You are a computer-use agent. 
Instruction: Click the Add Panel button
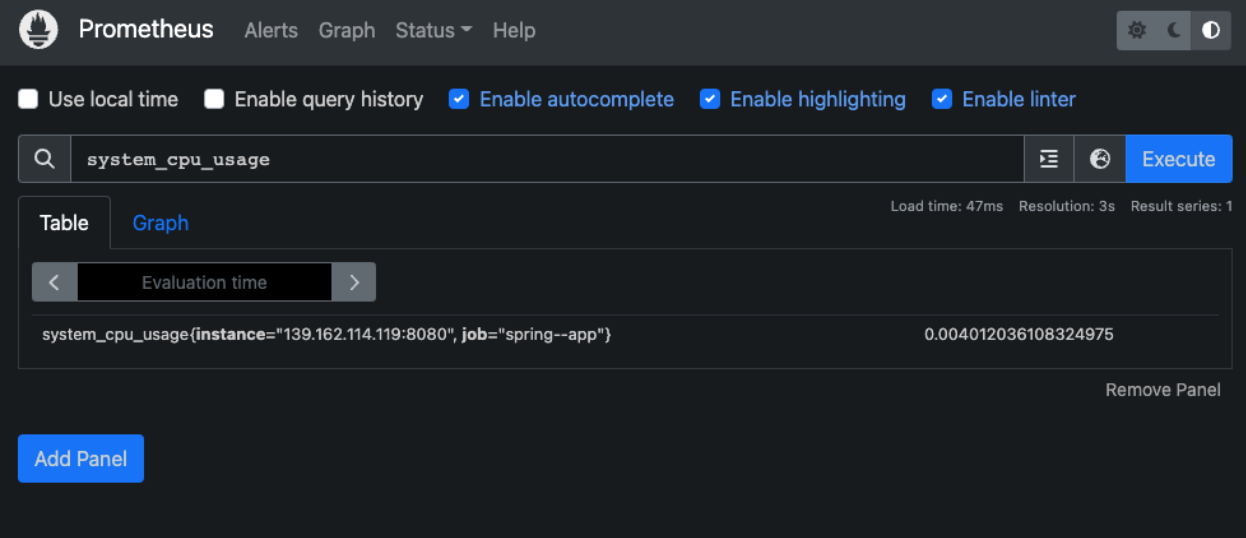[81, 459]
